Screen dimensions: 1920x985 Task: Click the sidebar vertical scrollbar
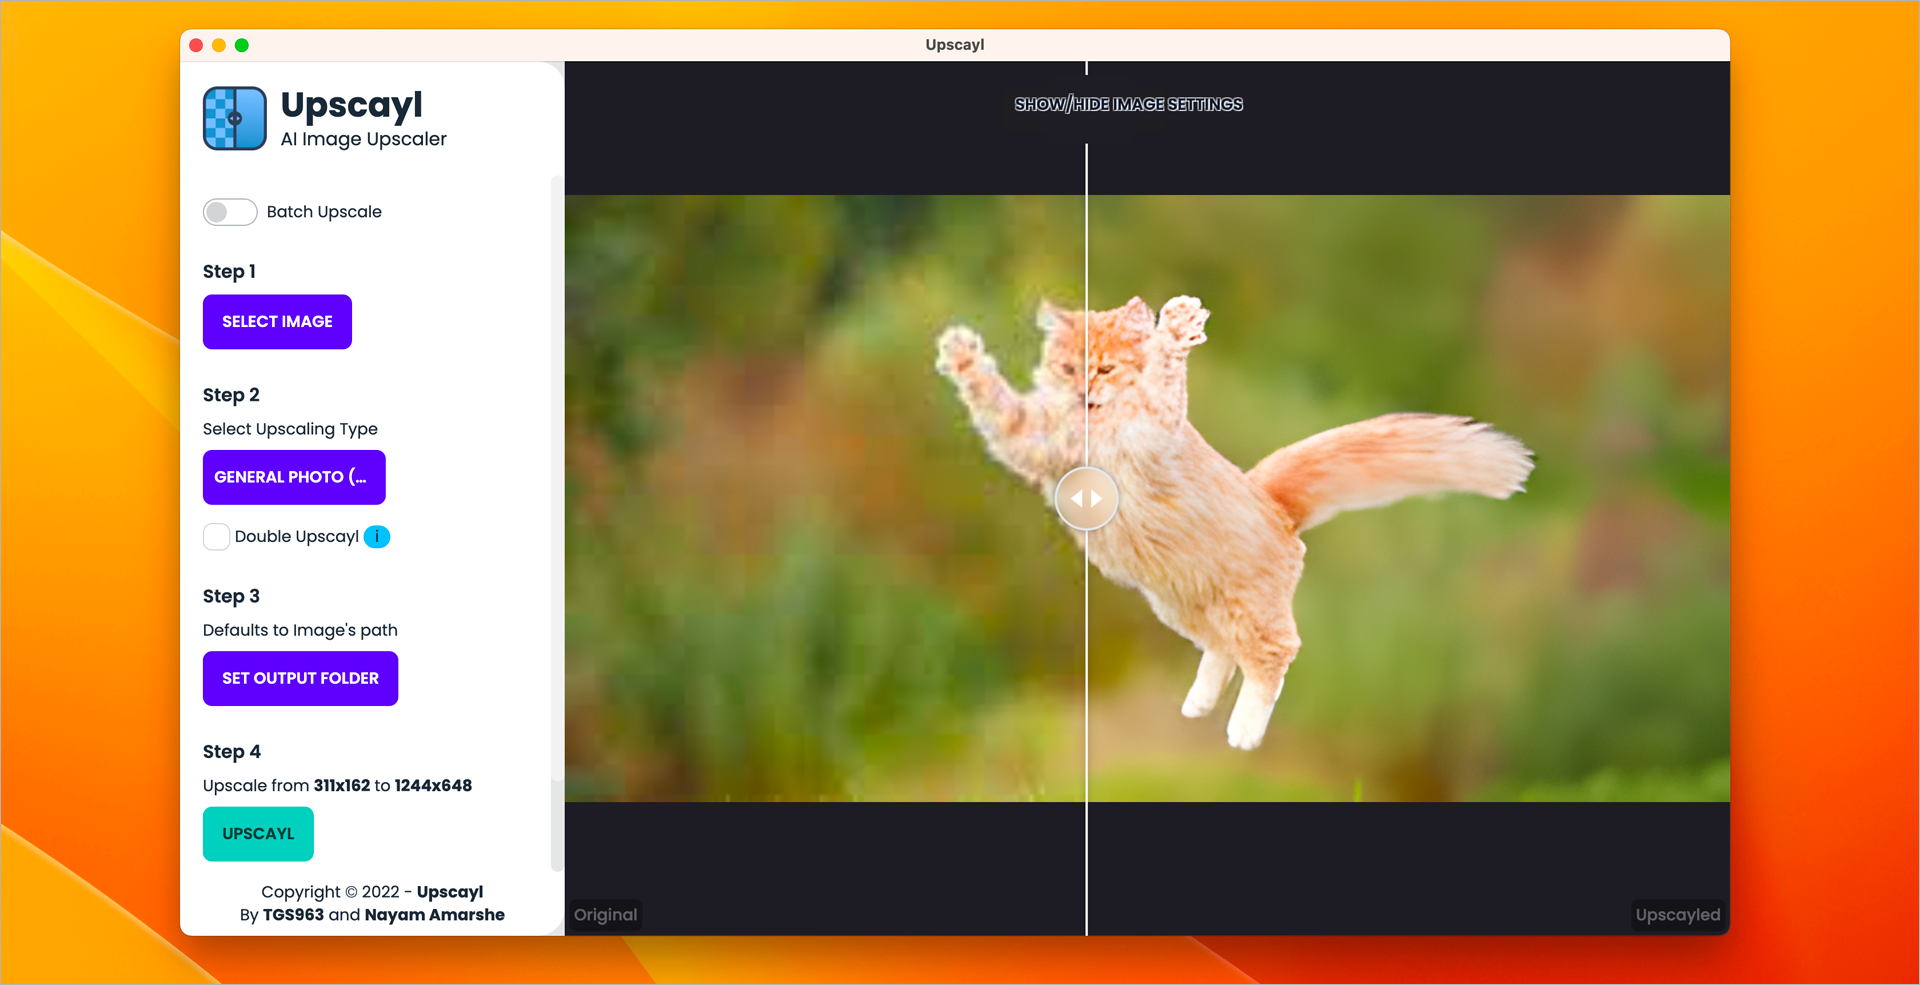click(x=555, y=520)
